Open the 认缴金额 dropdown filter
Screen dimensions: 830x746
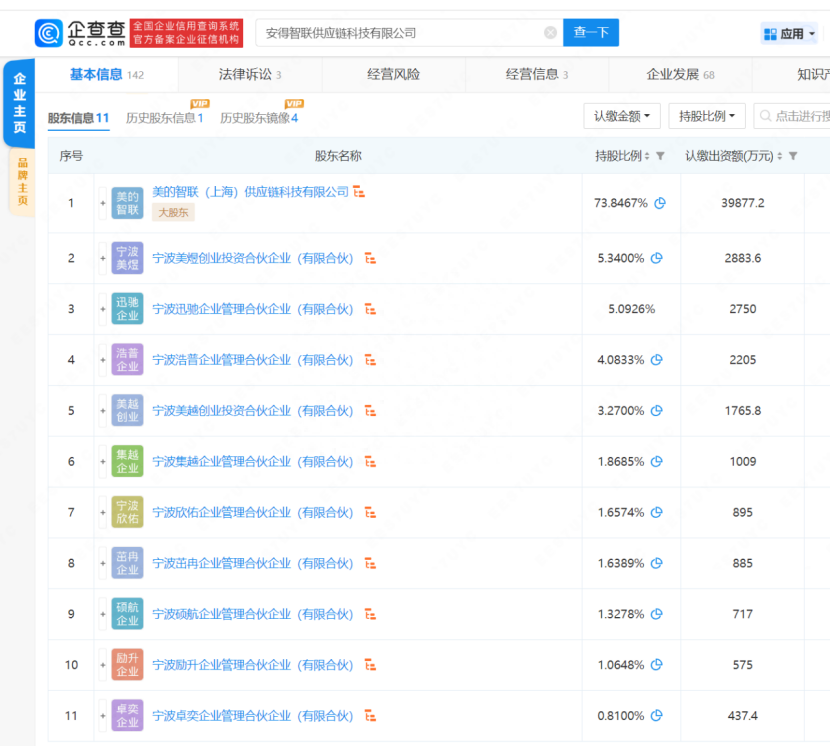[622, 116]
